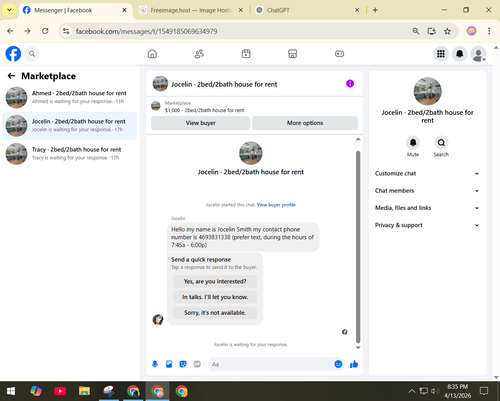Open the emoji picker in message box

click(338, 364)
